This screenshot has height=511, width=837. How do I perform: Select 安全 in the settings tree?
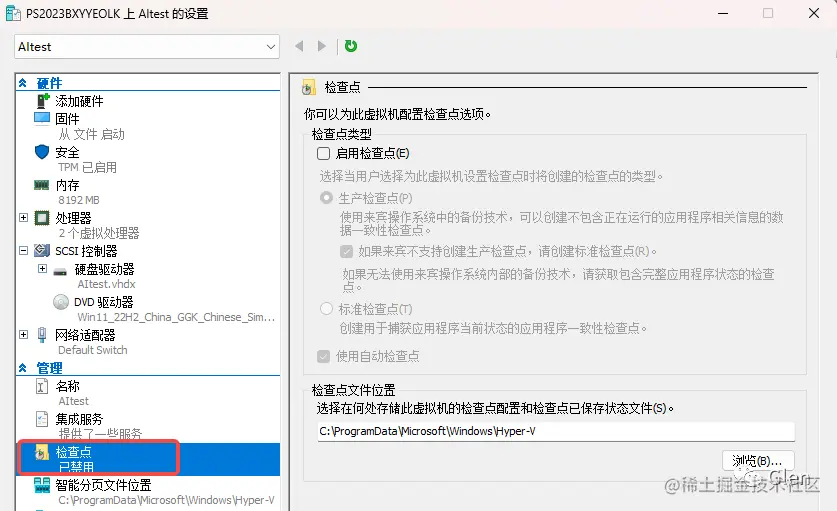pyautogui.click(x=67, y=152)
